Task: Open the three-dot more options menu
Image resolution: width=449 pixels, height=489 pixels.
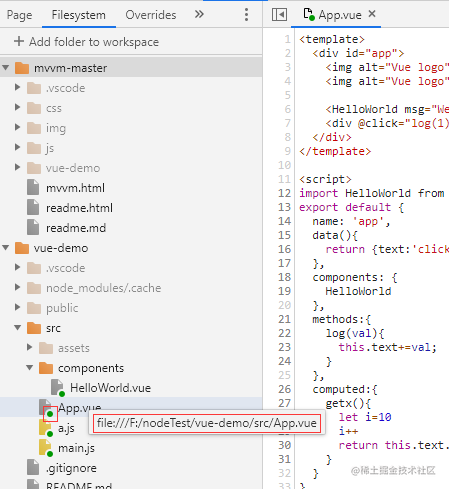Action: click(x=246, y=15)
